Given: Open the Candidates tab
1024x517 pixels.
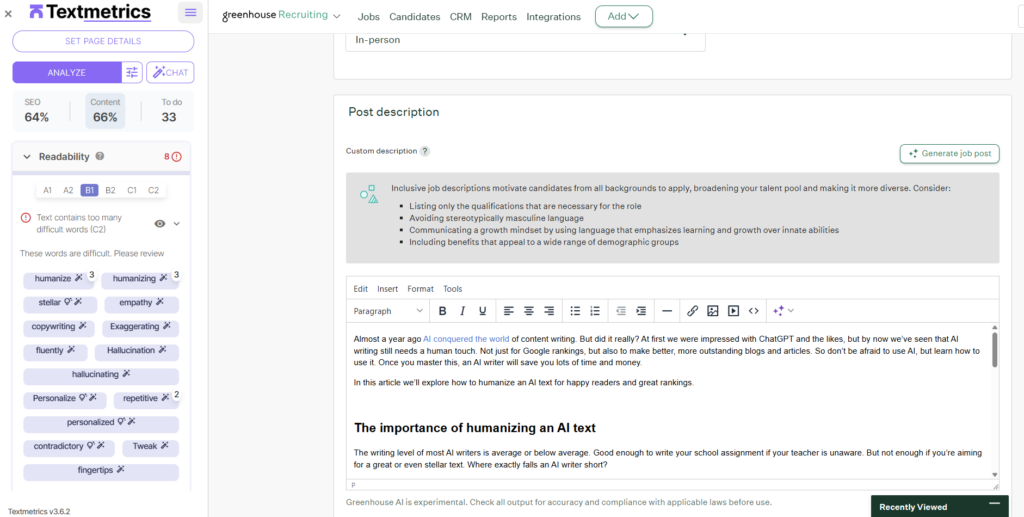Looking at the screenshot, I should [414, 17].
